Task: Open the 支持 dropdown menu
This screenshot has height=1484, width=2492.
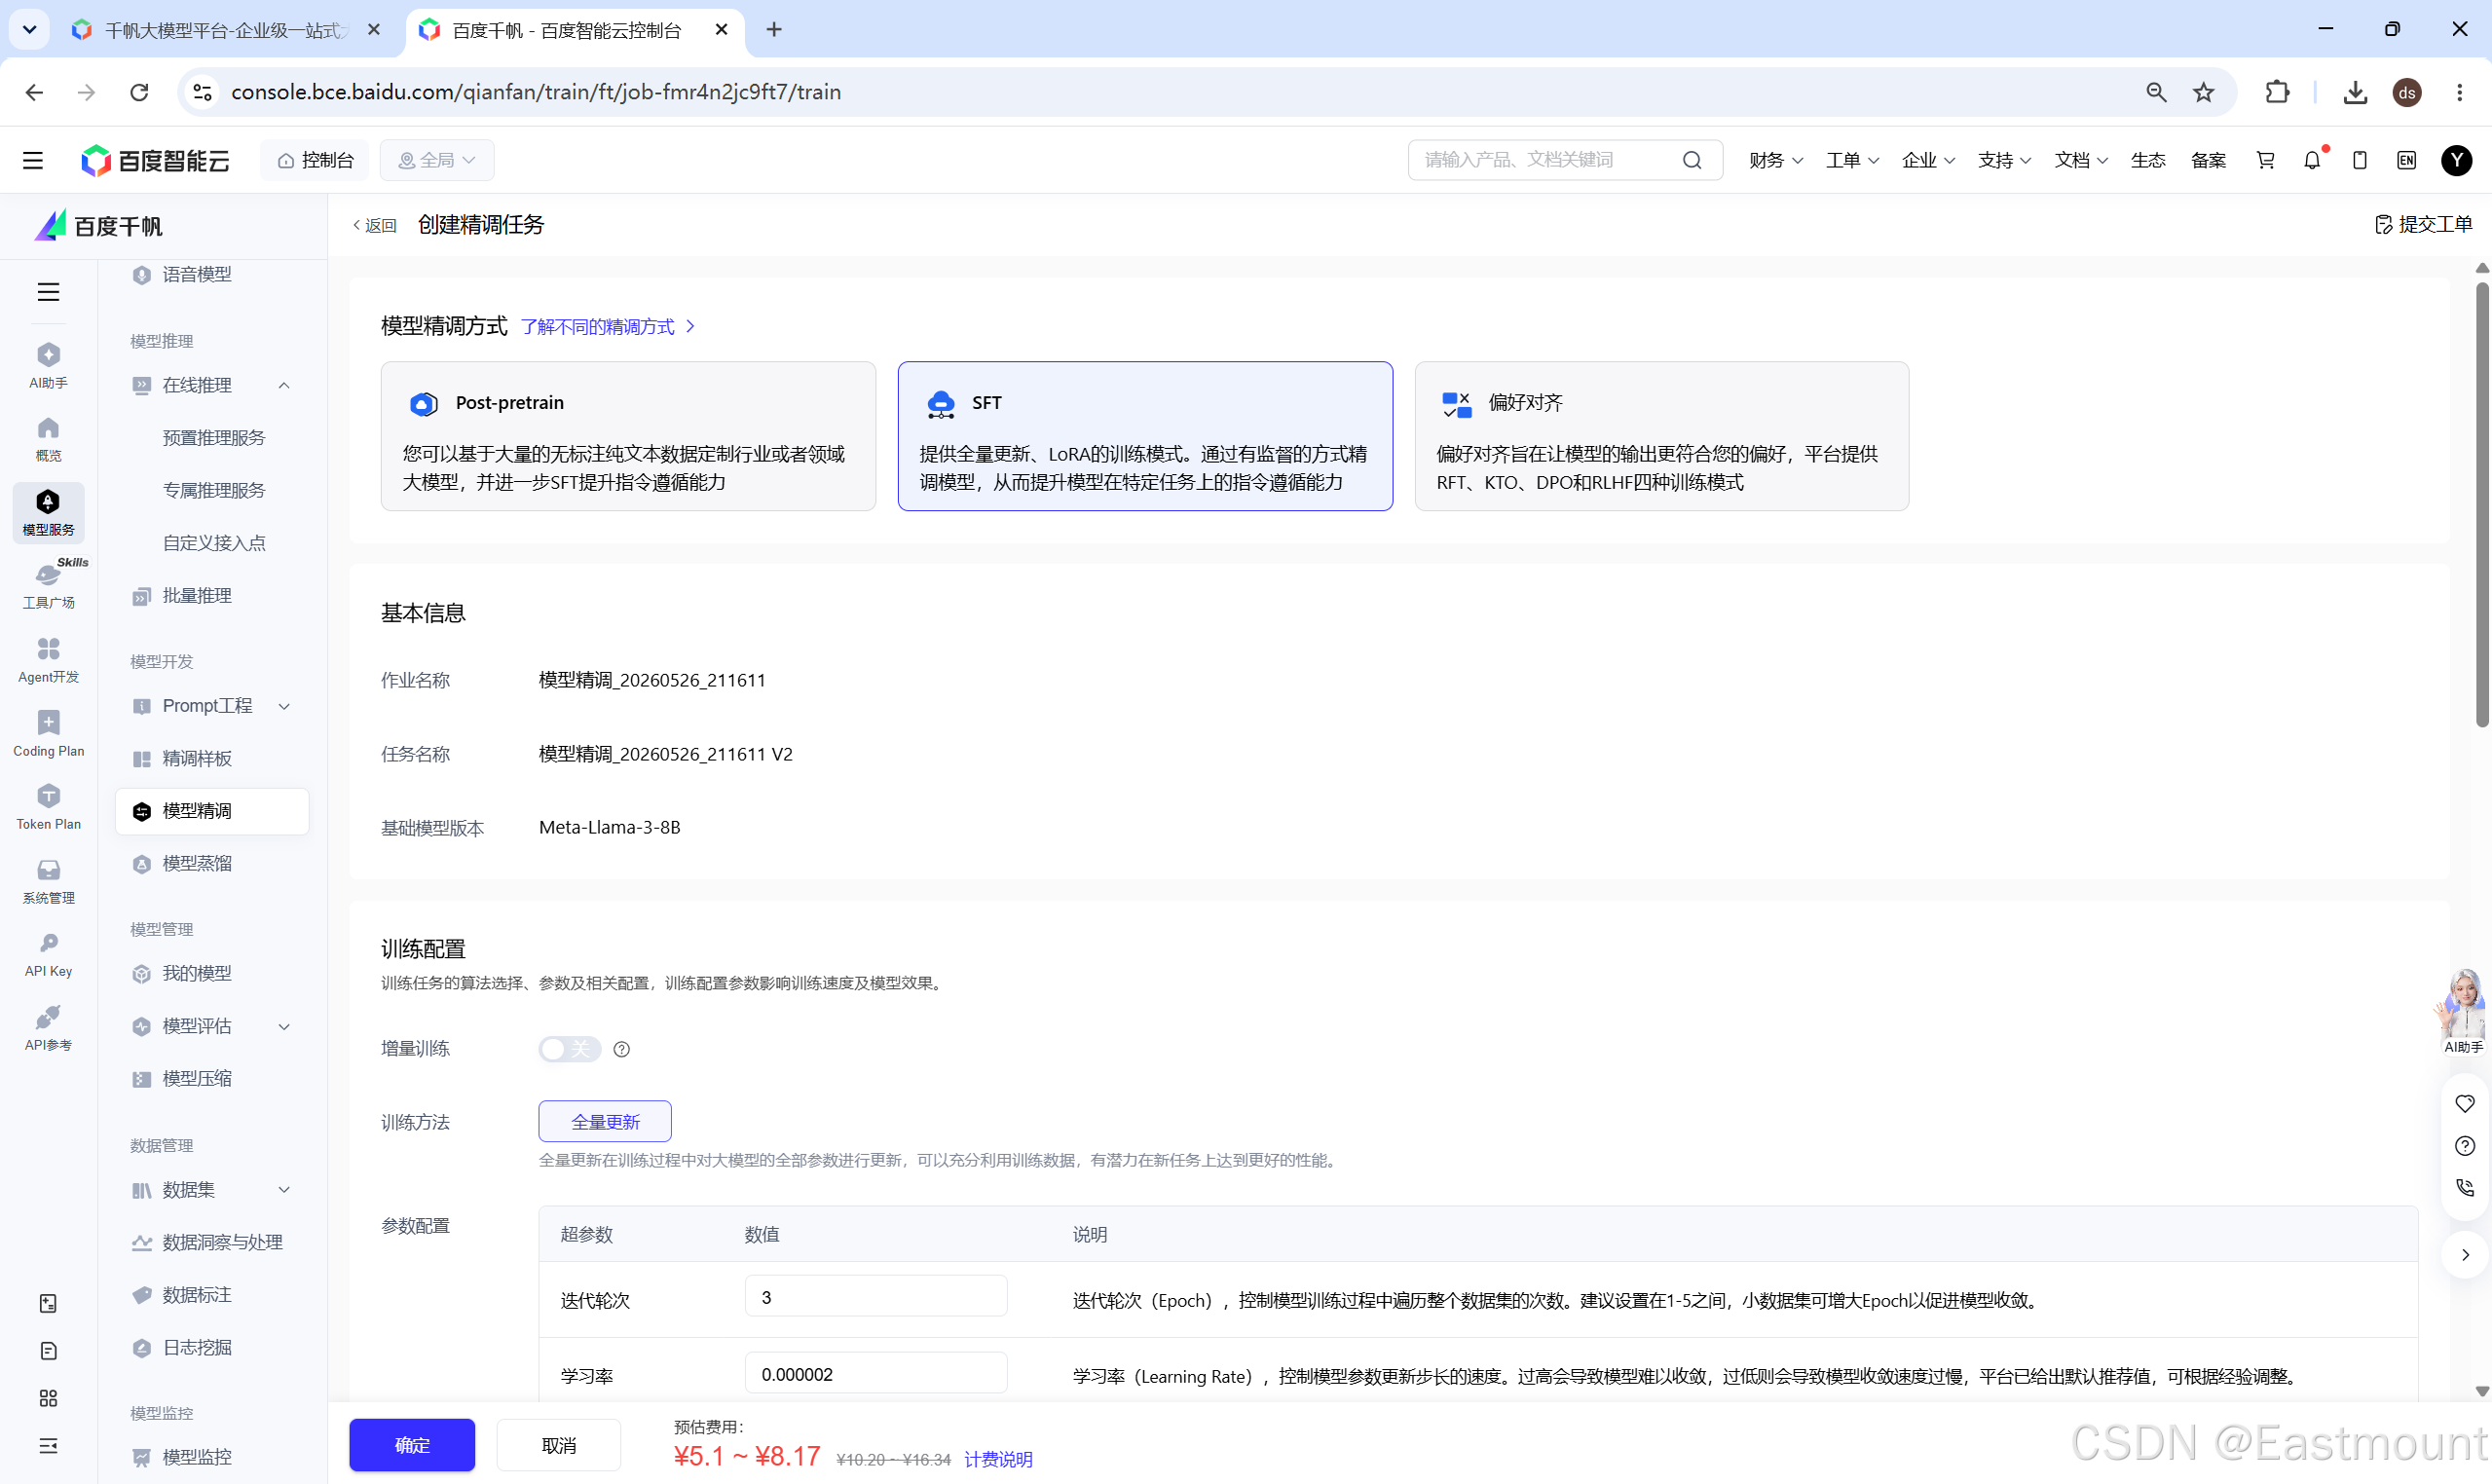Action: [x=2004, y=160]
